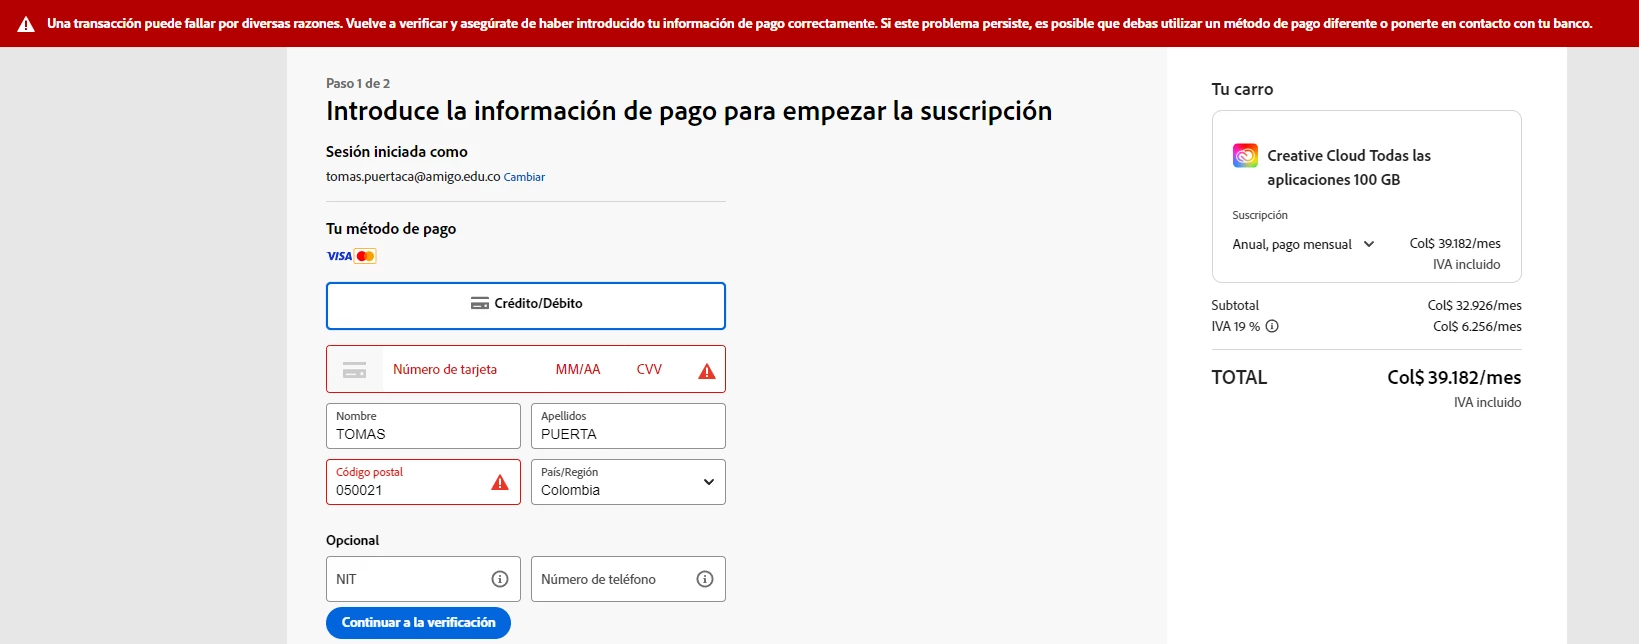Click the Mastercard logo
The height and width of the screenshot is (644, 1639).
pyautogui.click(x=365, y=256)
